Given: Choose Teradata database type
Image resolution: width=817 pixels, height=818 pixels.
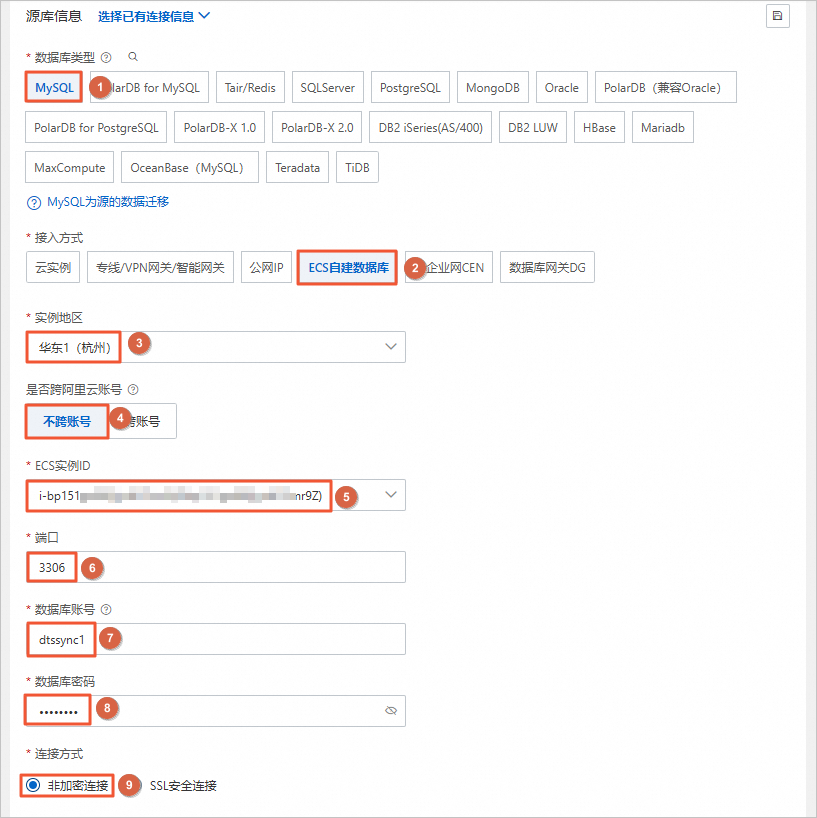Looking at the screenshot, I should [297, 167].
